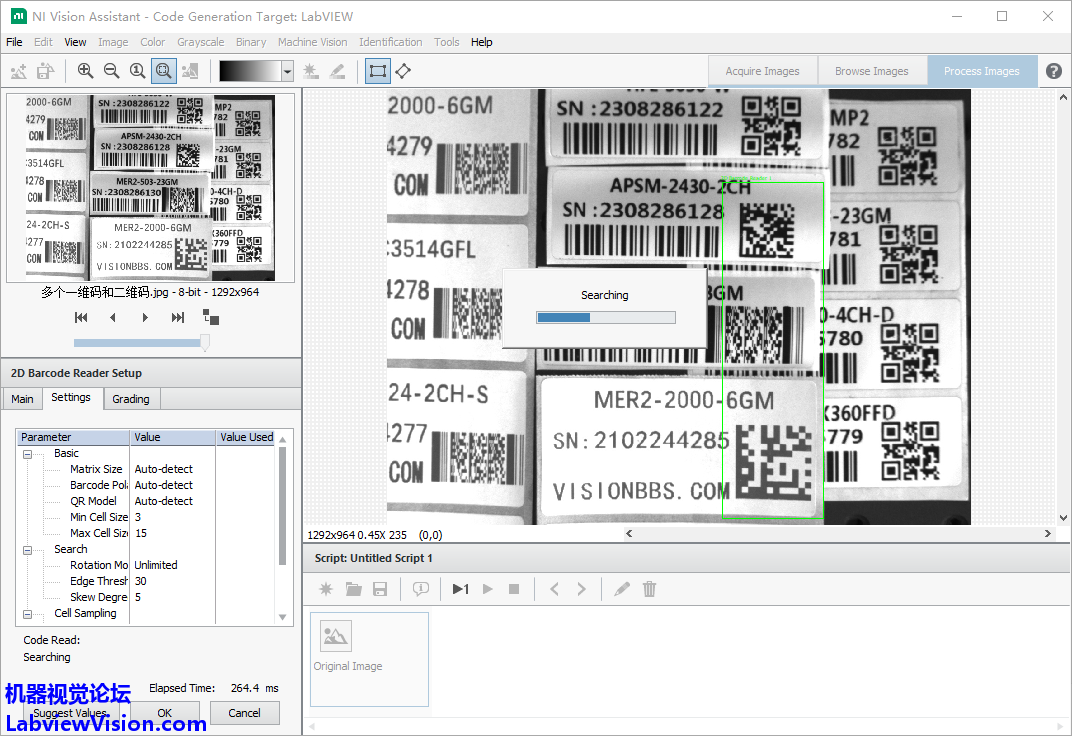Open the View menu
Viewport: 1072px width, 736px height.
point(75,42)
